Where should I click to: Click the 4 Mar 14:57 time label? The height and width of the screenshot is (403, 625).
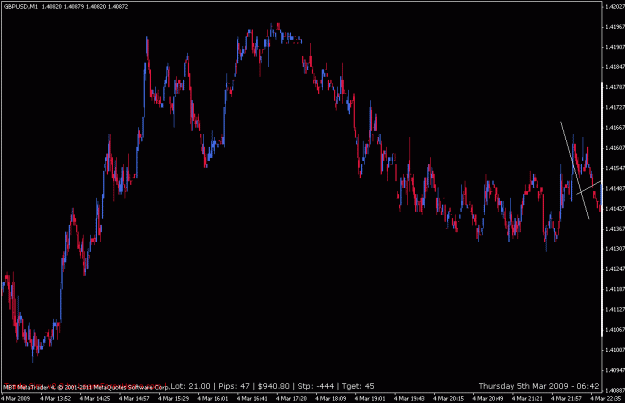(134, 398)
